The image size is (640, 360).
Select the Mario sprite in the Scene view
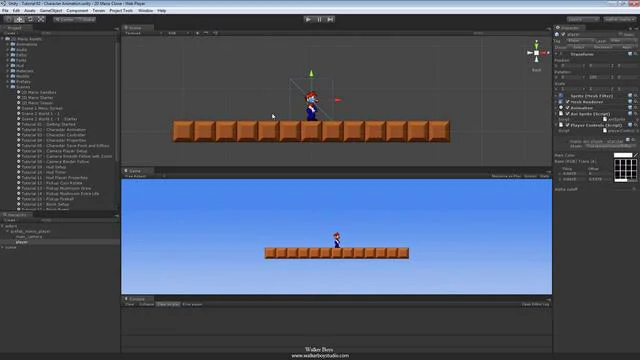point(311,106)
